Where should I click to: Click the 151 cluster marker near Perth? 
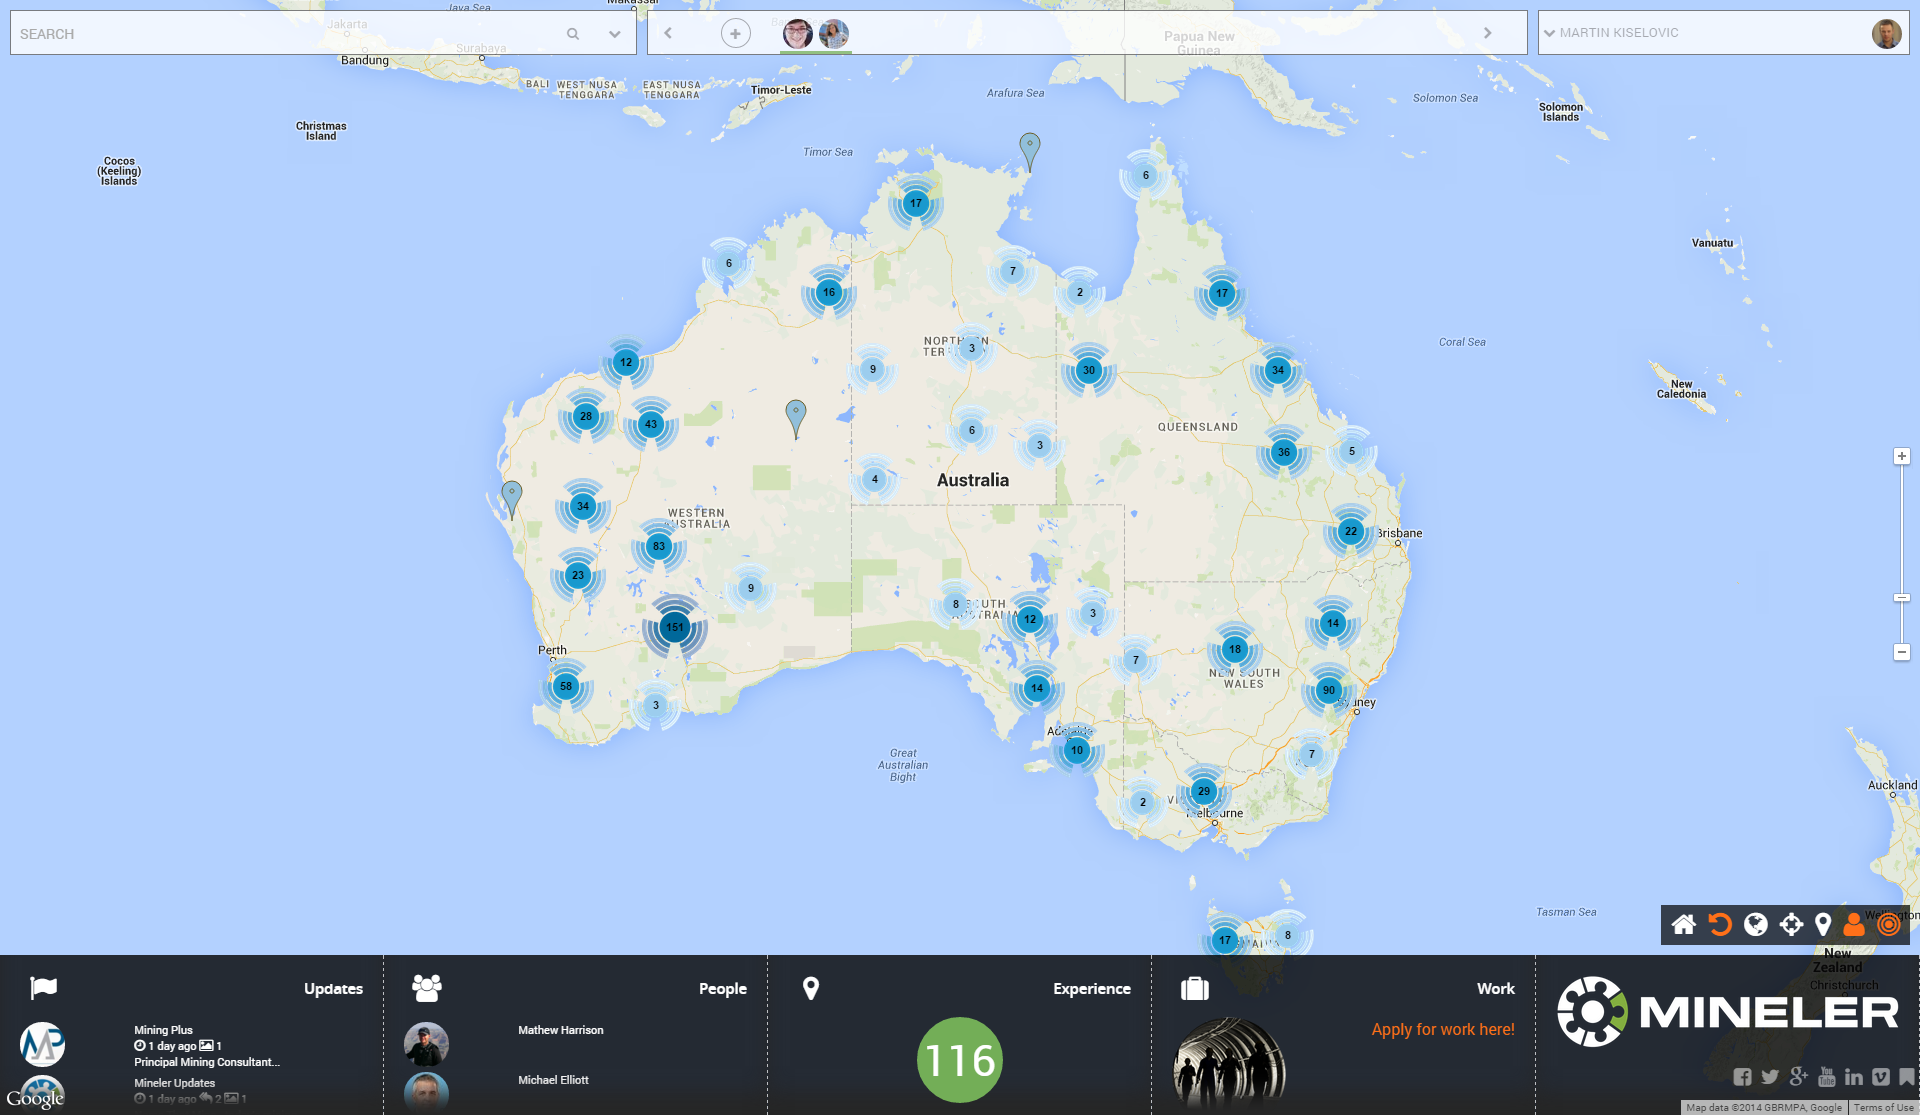pyautogui.click(x=675, y=628)
